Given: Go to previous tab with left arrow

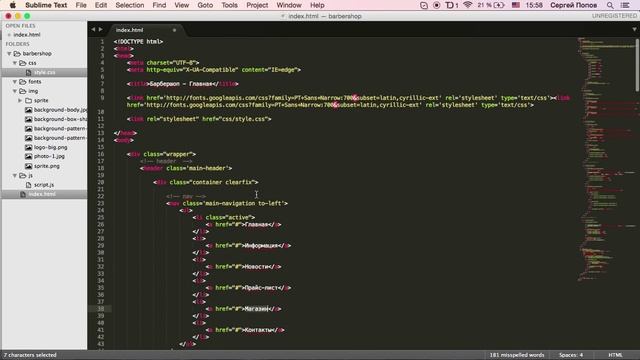Looking at the screenshot, I should (93, 29).
